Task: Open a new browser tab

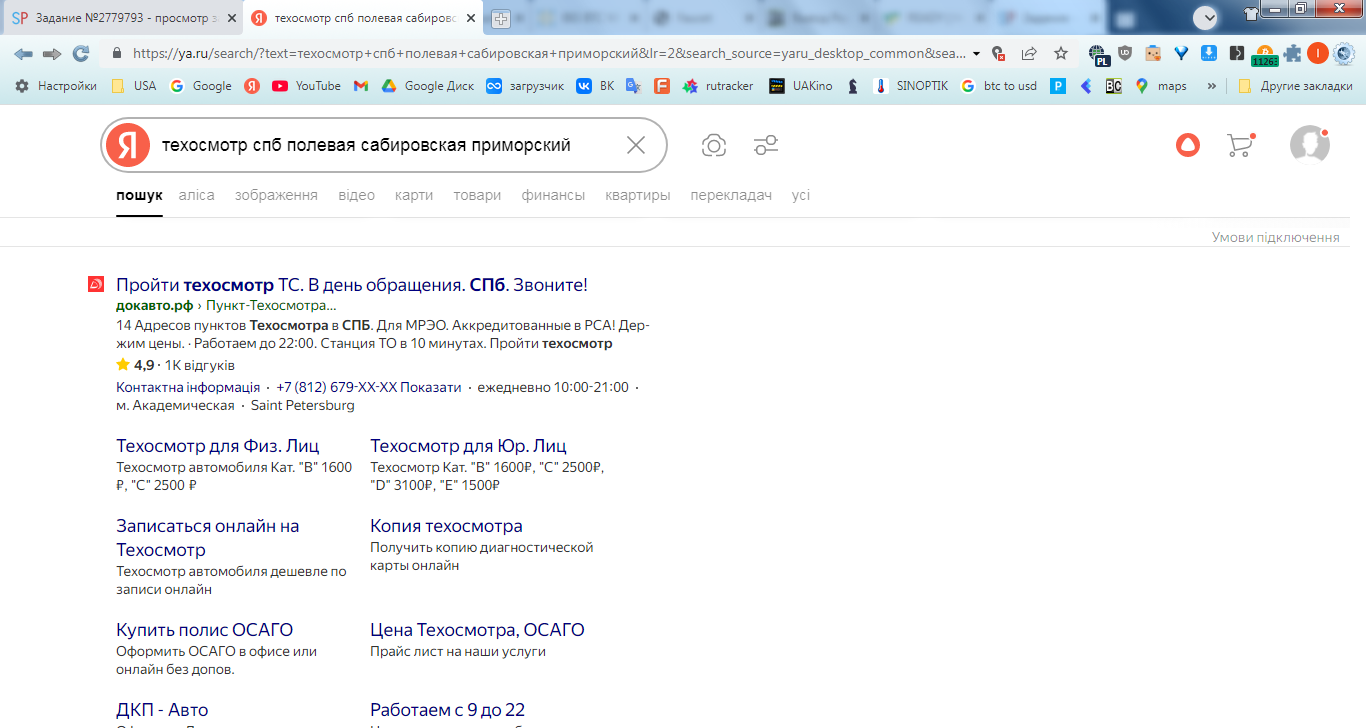Action: pyautogui.click(x=501, y=19)
